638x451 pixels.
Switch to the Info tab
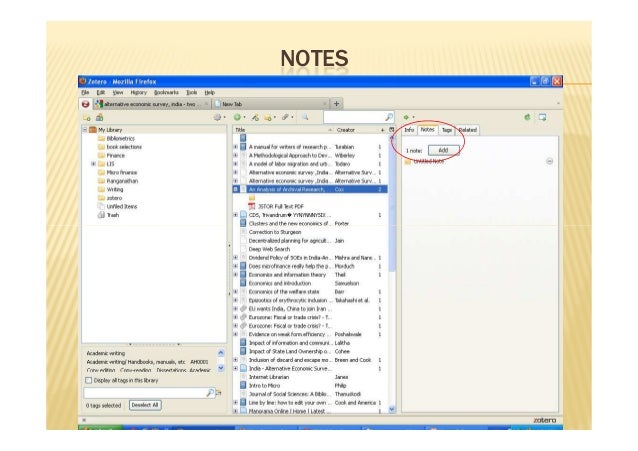pos(409,130)
